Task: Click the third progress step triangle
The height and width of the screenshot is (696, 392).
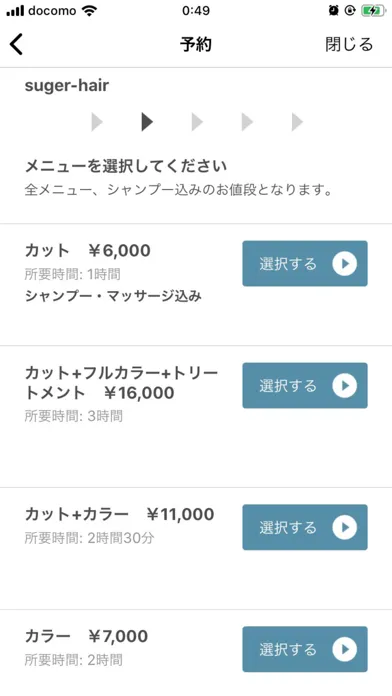Action: coord(197,122)
